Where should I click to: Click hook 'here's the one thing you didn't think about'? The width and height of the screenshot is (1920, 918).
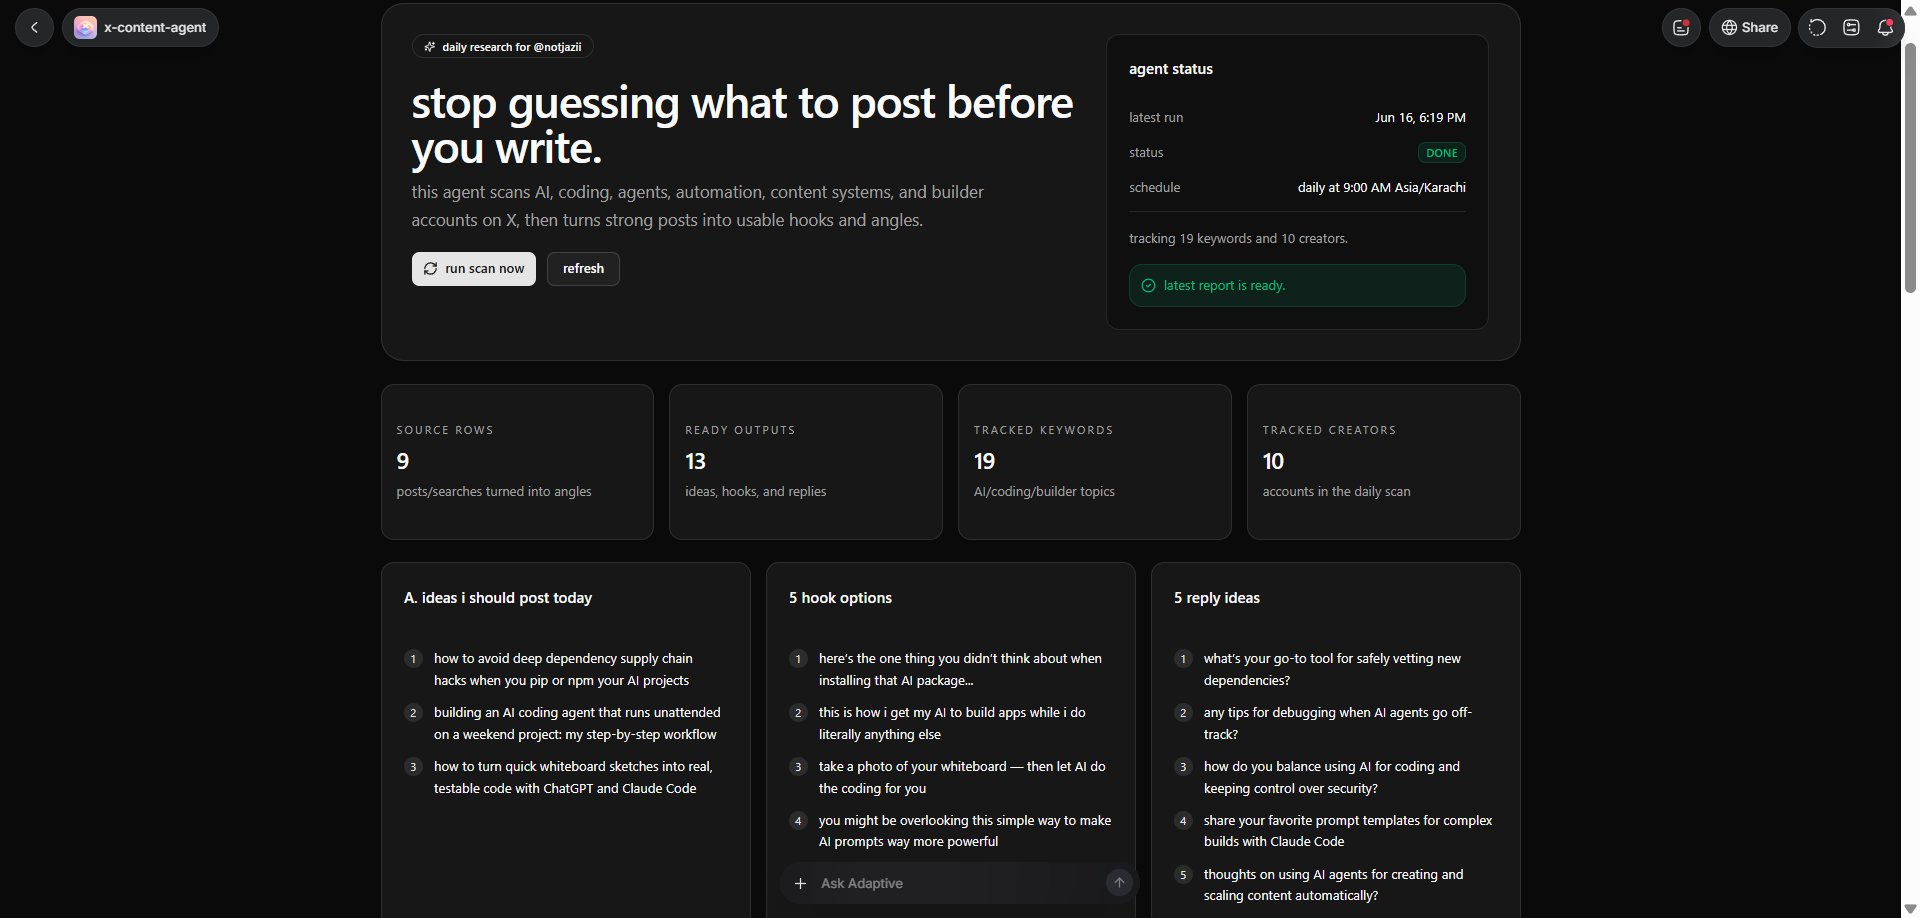[x=960, y=670]
